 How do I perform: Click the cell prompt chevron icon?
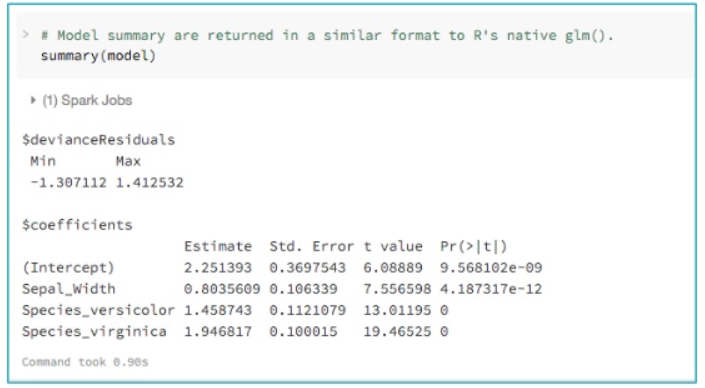click(x=26, y=35)
